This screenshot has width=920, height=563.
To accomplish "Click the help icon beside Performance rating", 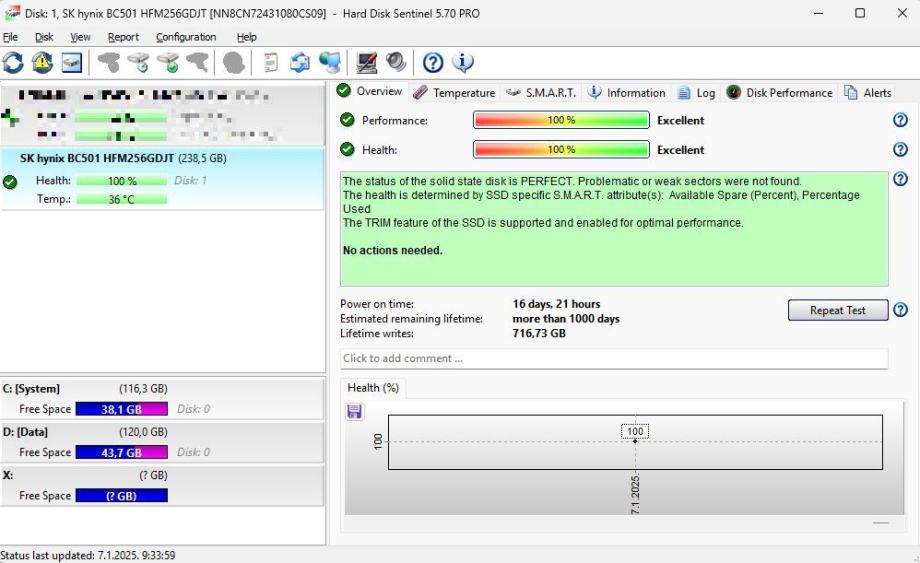I will [x=900, y=120].
